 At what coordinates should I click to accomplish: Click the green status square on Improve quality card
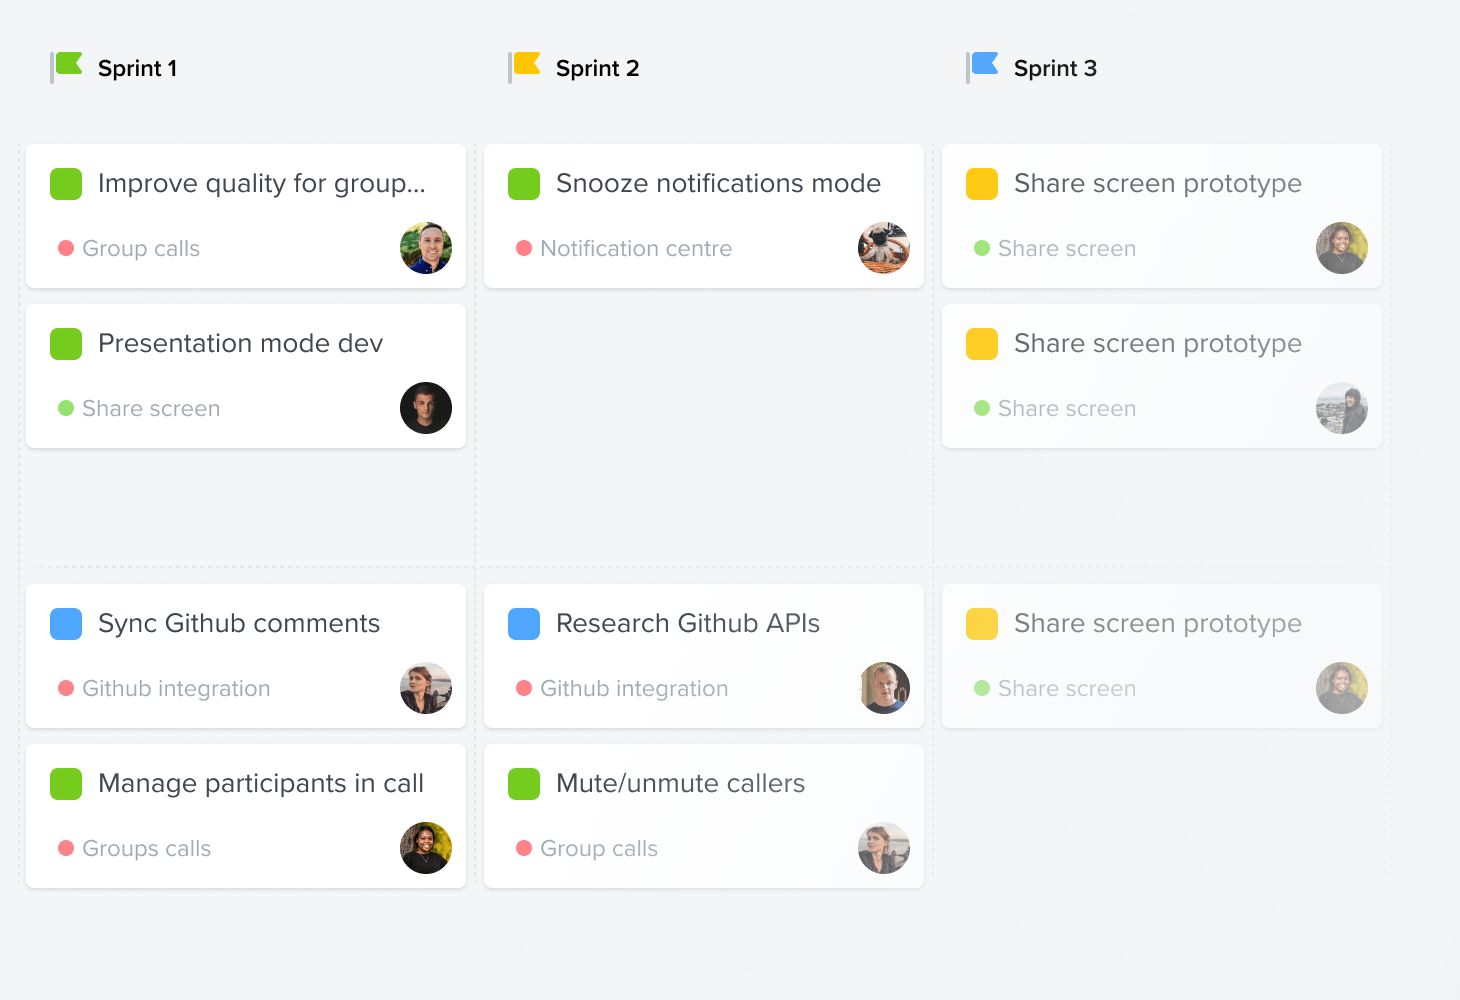click(65, 183)
